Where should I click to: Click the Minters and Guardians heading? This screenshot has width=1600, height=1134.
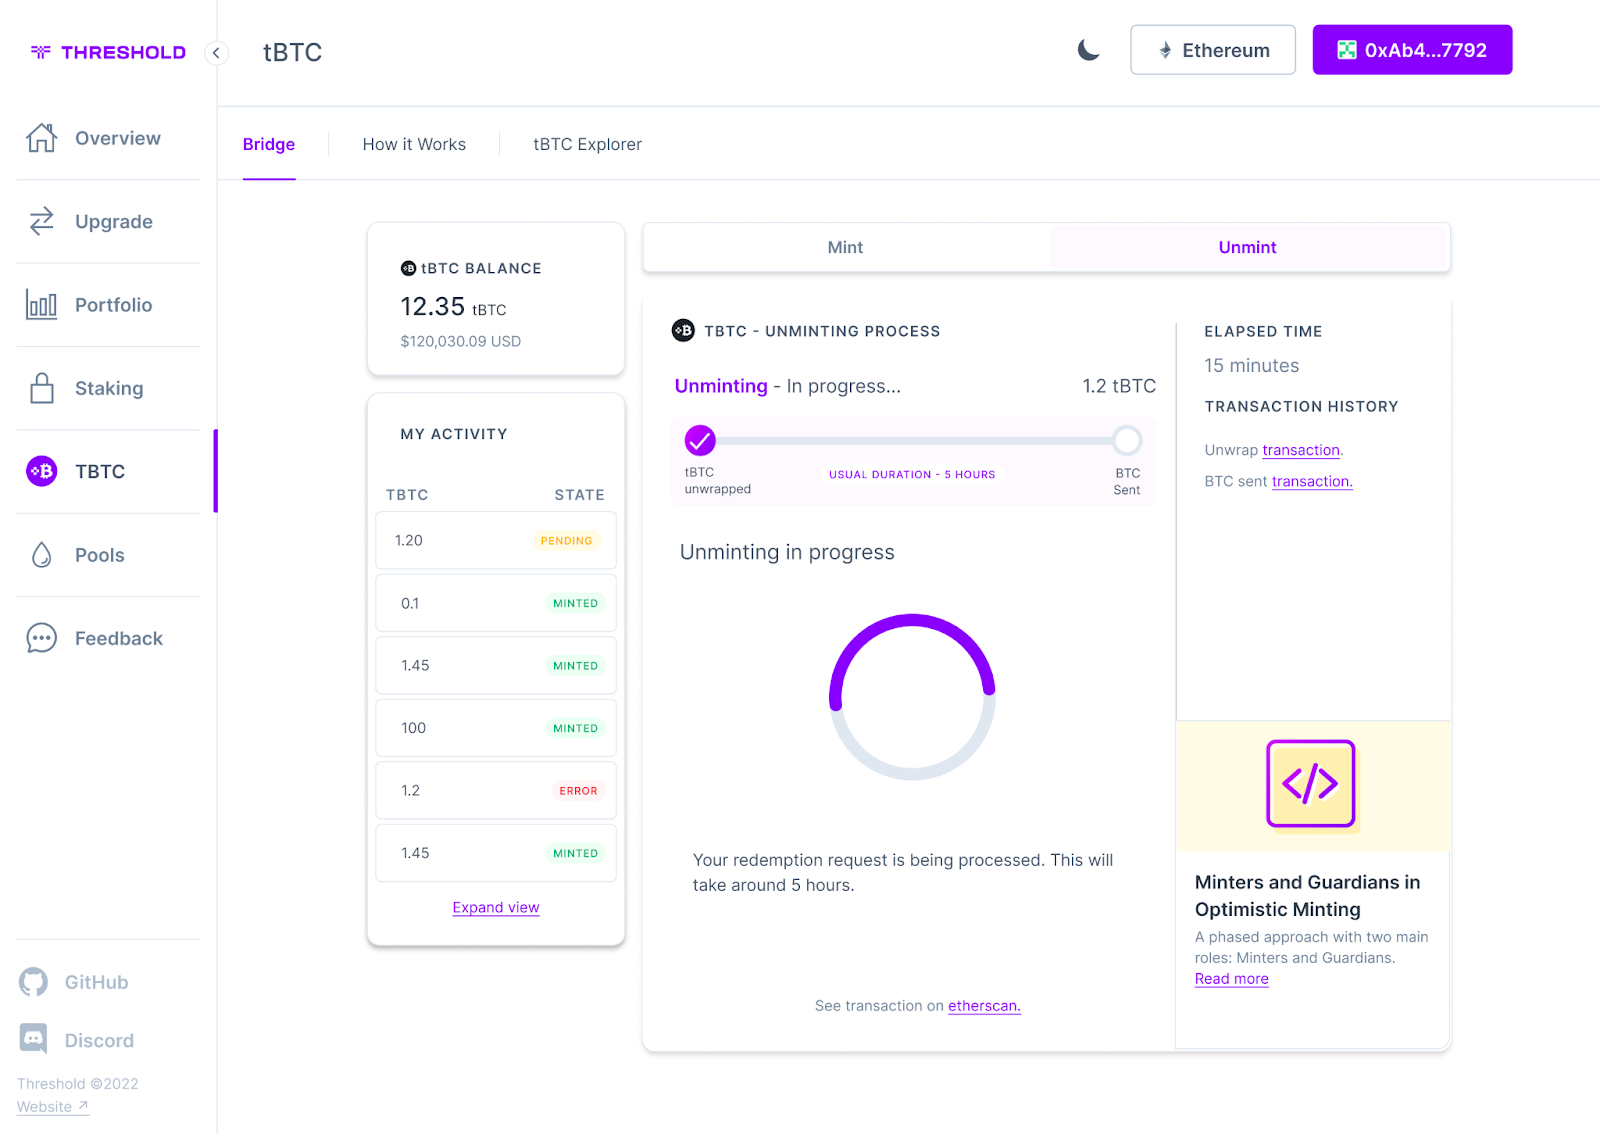[x=1308, y=896]
